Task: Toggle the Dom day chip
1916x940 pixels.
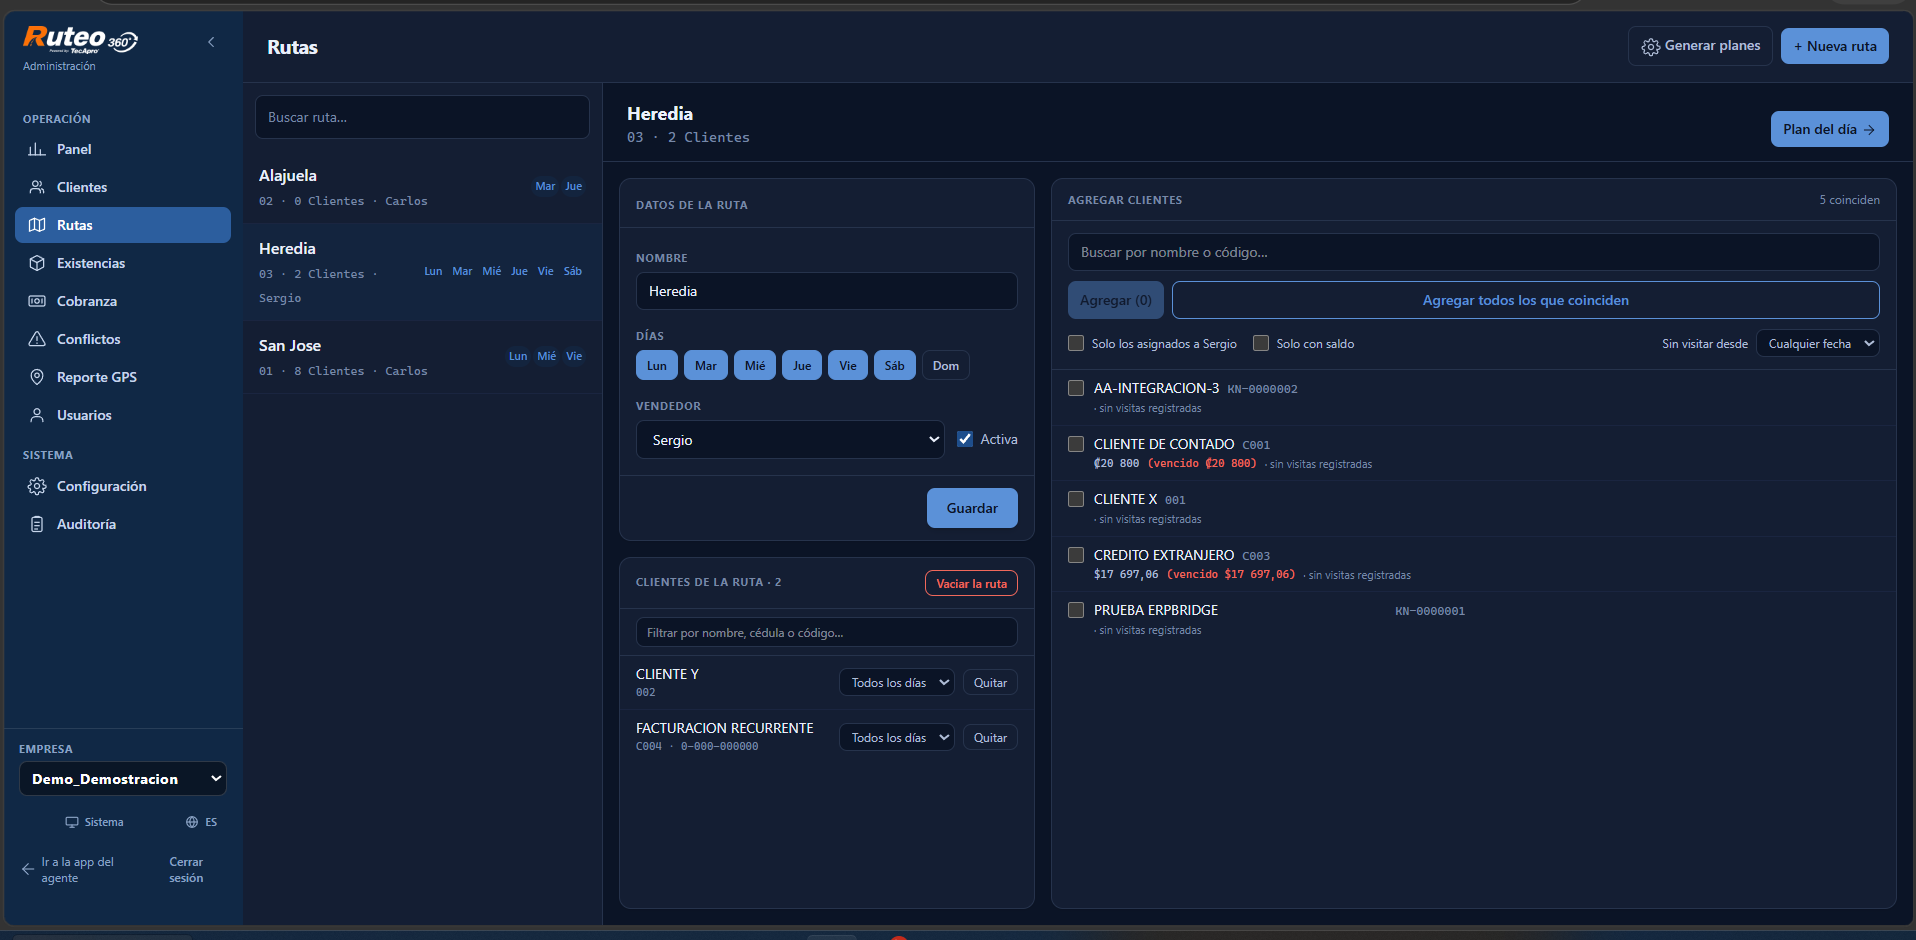Action: pos(946,366)
